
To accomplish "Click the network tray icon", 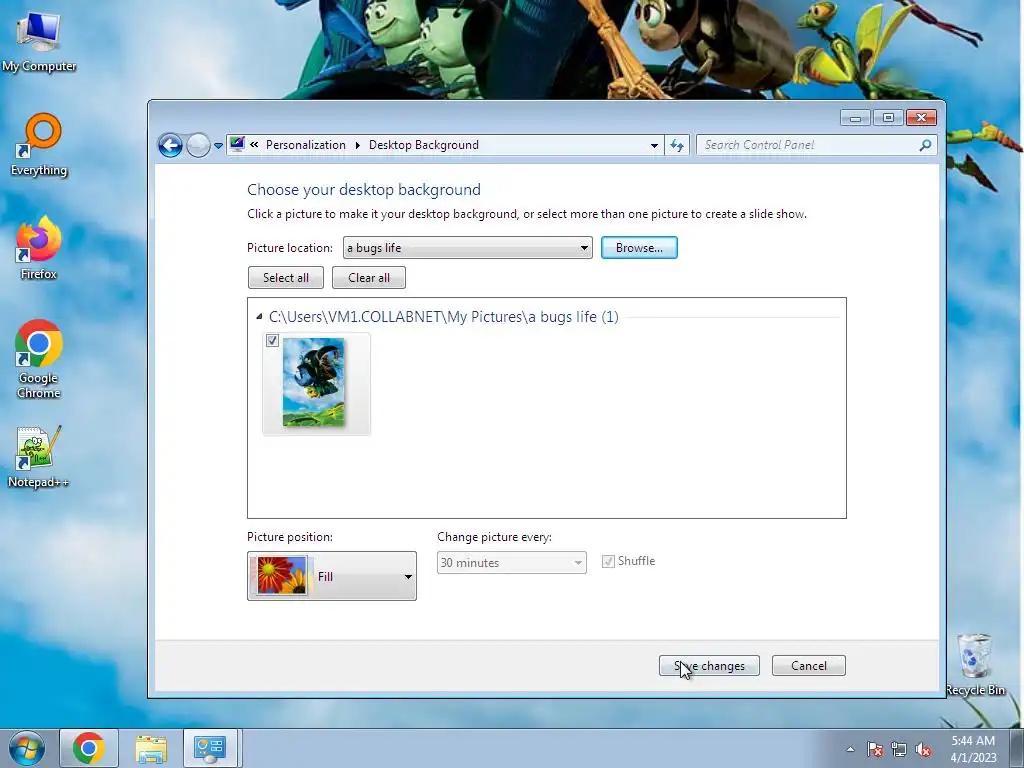I will point(899,749).
